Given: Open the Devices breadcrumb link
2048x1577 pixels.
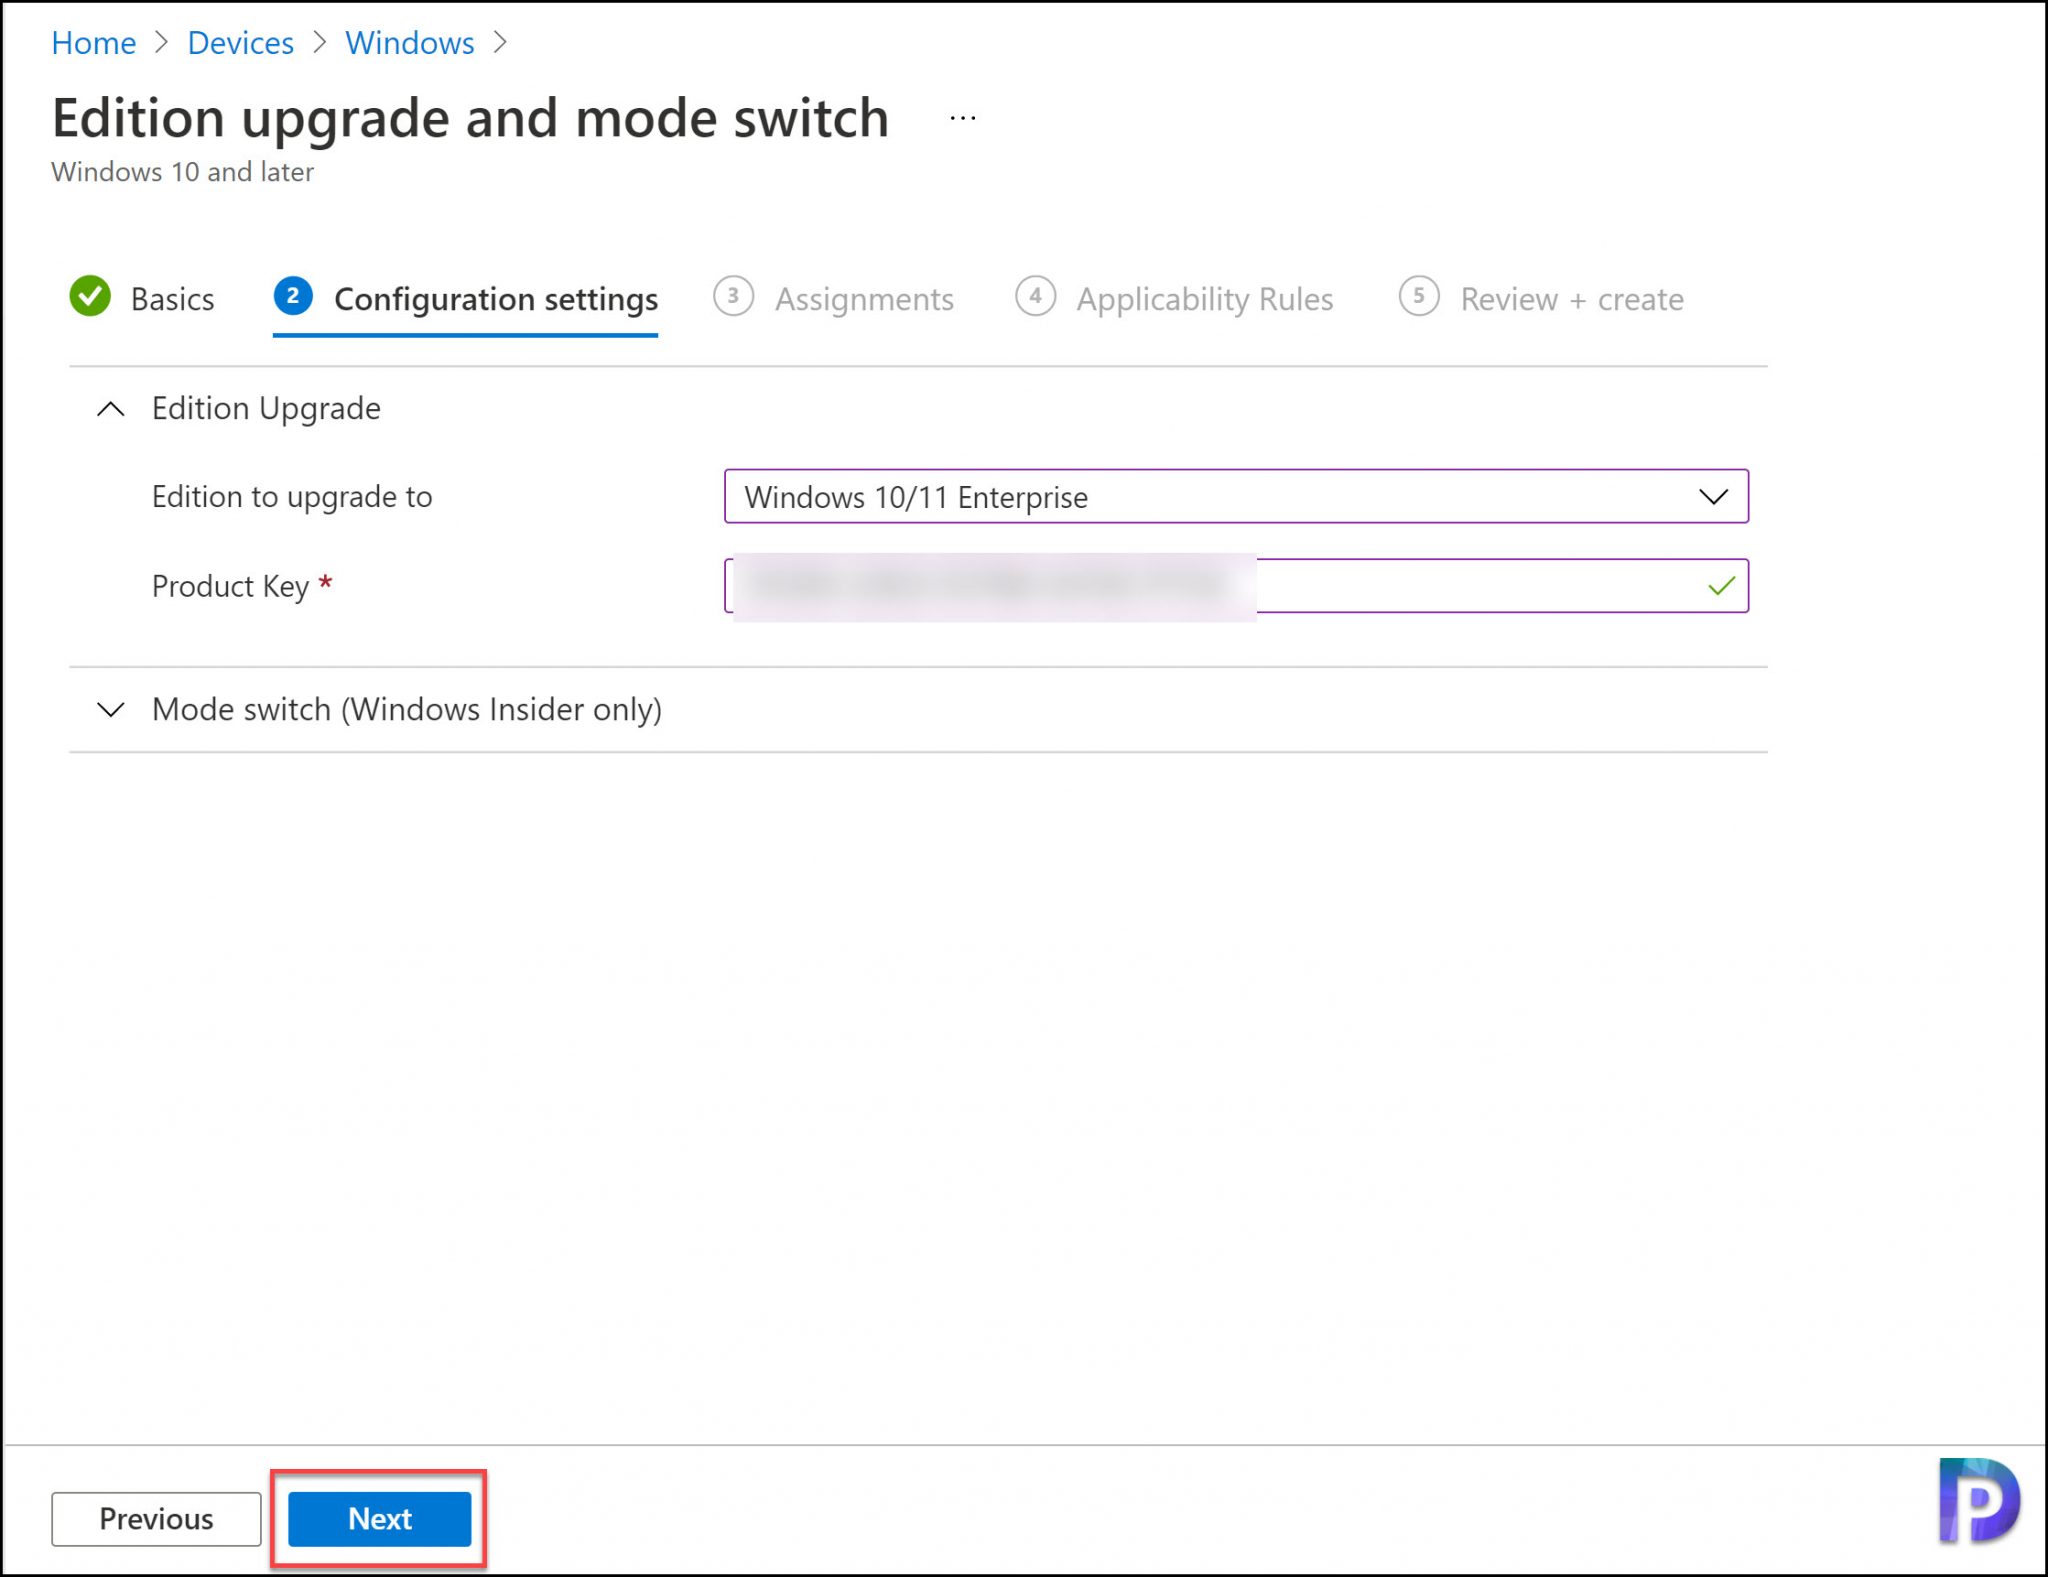Looking at the screenshot, I should pyautogui.click(x=240, y=43).
